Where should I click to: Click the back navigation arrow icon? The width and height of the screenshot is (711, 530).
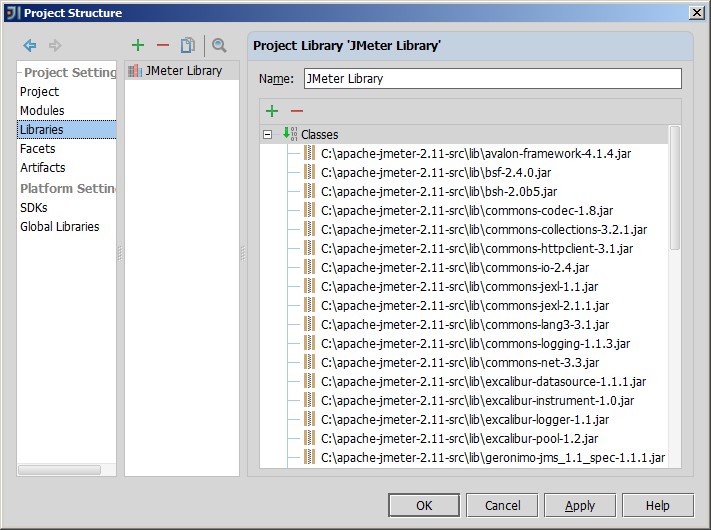coord(30,46)
